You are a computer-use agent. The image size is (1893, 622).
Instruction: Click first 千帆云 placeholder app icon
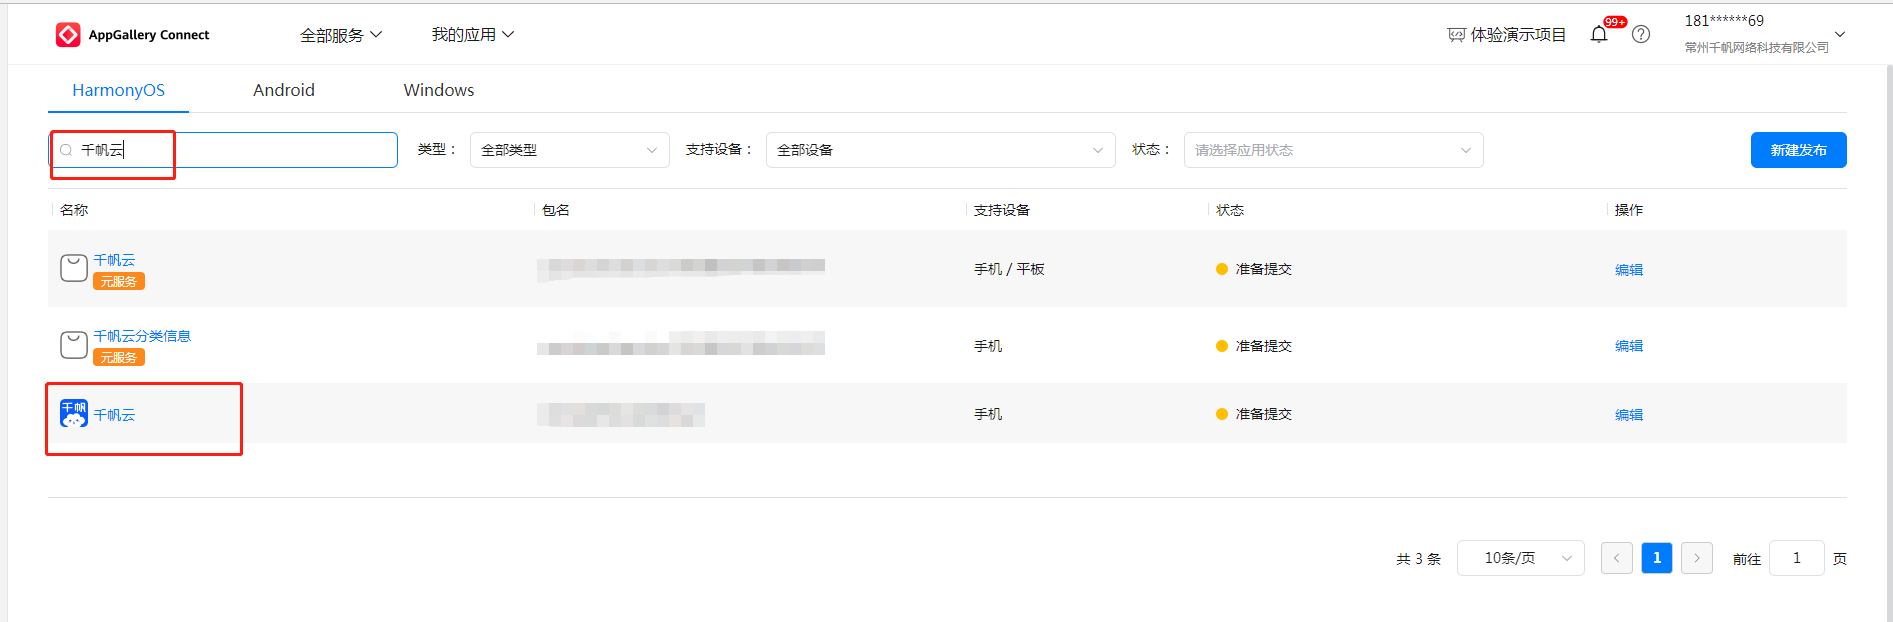point(74,268)
